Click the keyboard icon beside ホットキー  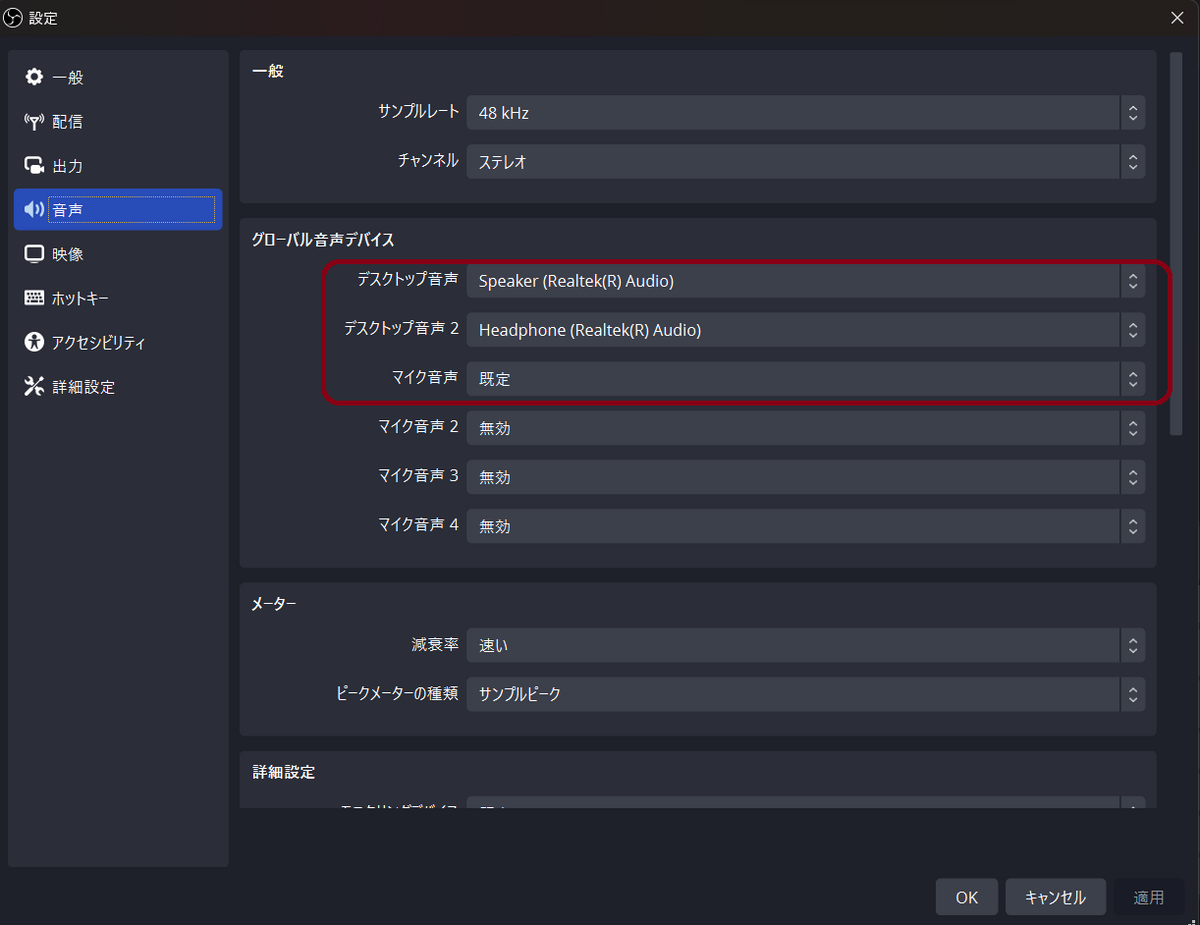[34, 298]
